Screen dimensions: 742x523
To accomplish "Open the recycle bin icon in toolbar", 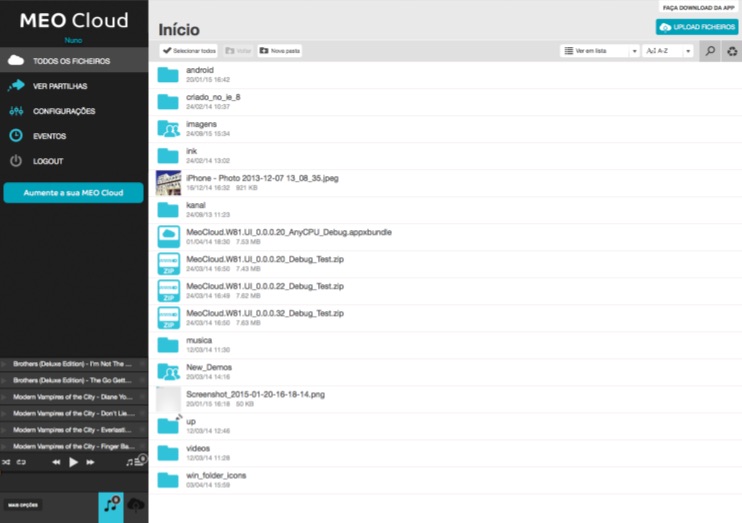I will tap(732, 51).
